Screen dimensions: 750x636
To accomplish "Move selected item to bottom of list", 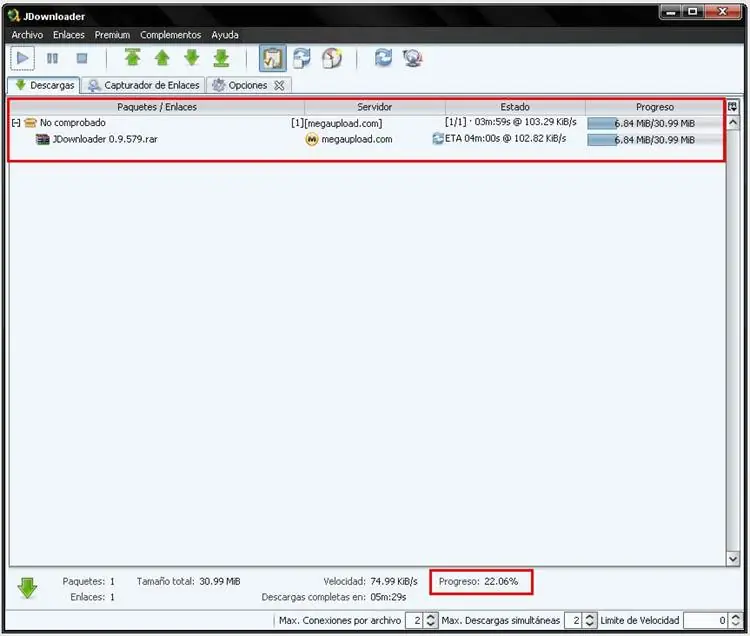I will pos(221,58).
